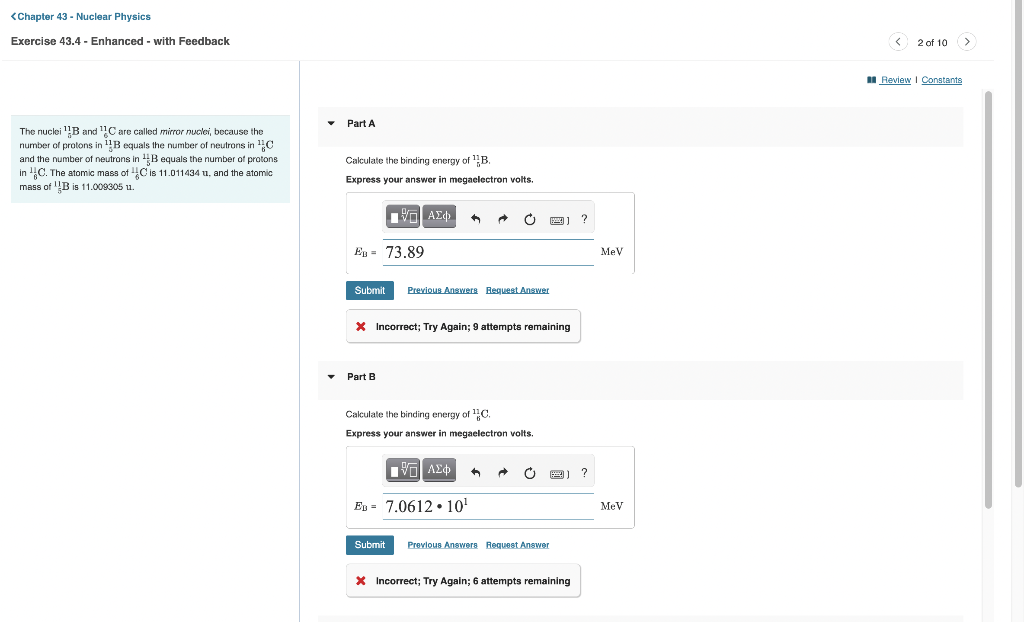This screenshot has width=1024, height=622.
Task: Open Greek symbols button in Part B
Action: point(439,470)
